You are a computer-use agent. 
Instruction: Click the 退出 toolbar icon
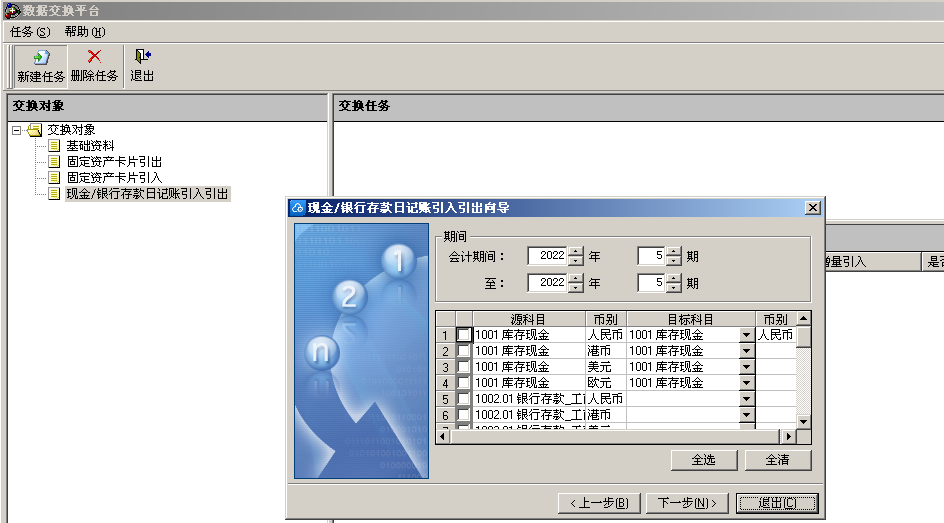[x=142, y=58]
